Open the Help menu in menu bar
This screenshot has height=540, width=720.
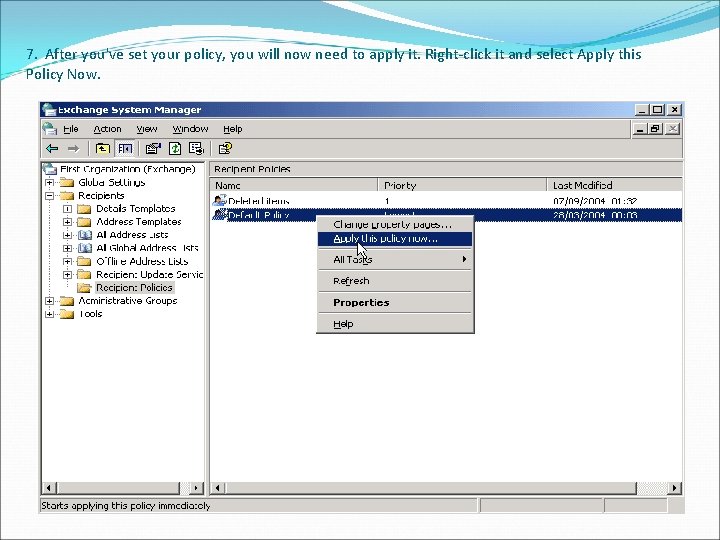coord(233,129)
